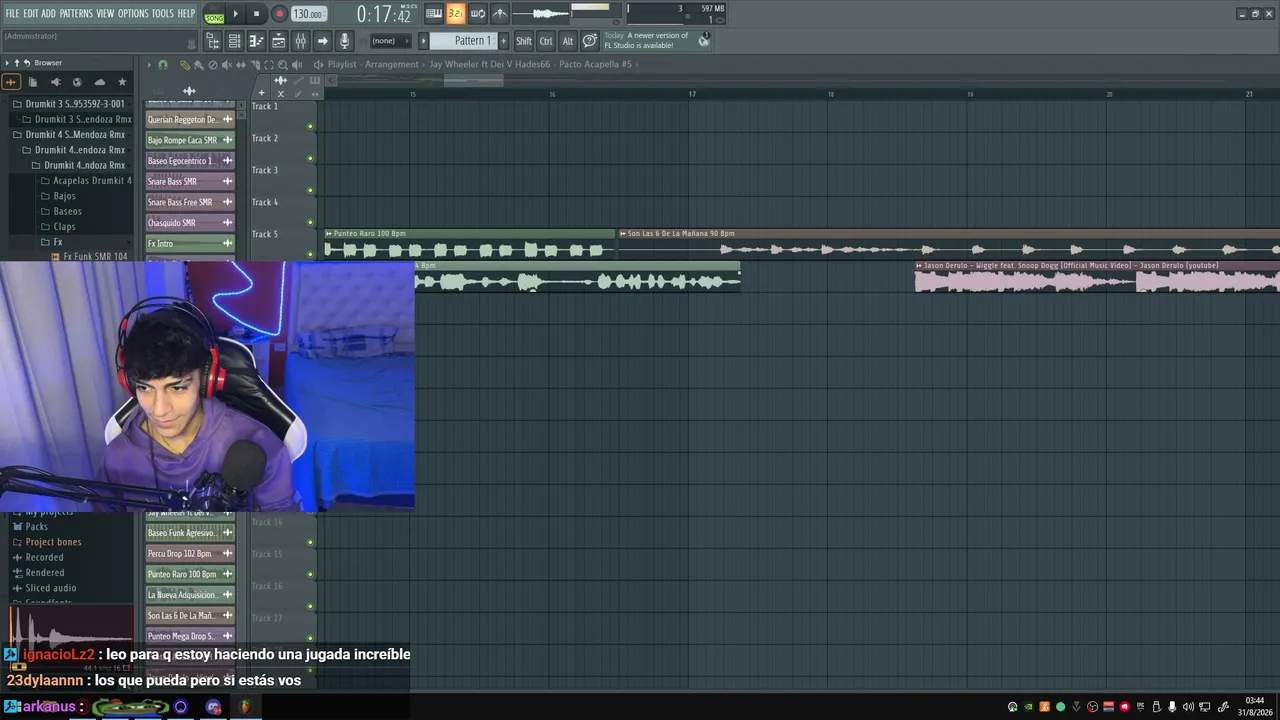The image size is (1280, 720).
Task: Open the TOOLS menu
Action: pos(163,13)
